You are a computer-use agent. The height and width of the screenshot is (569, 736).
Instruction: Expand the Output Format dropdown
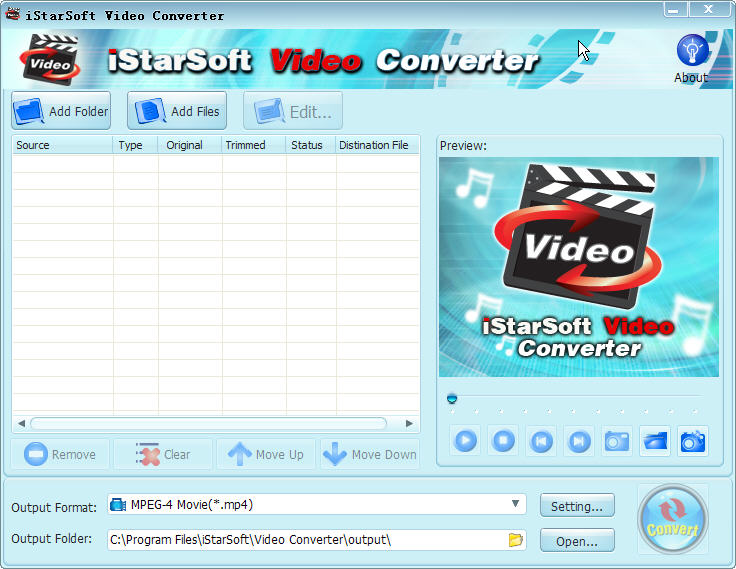coord(515,504)
